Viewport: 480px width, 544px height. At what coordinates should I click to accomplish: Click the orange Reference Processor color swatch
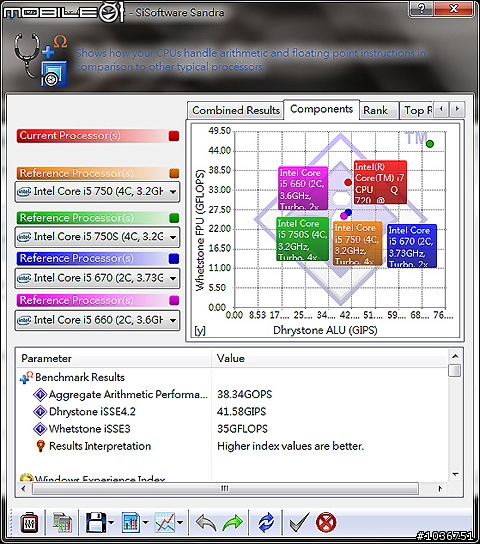(x=174, y=173)
